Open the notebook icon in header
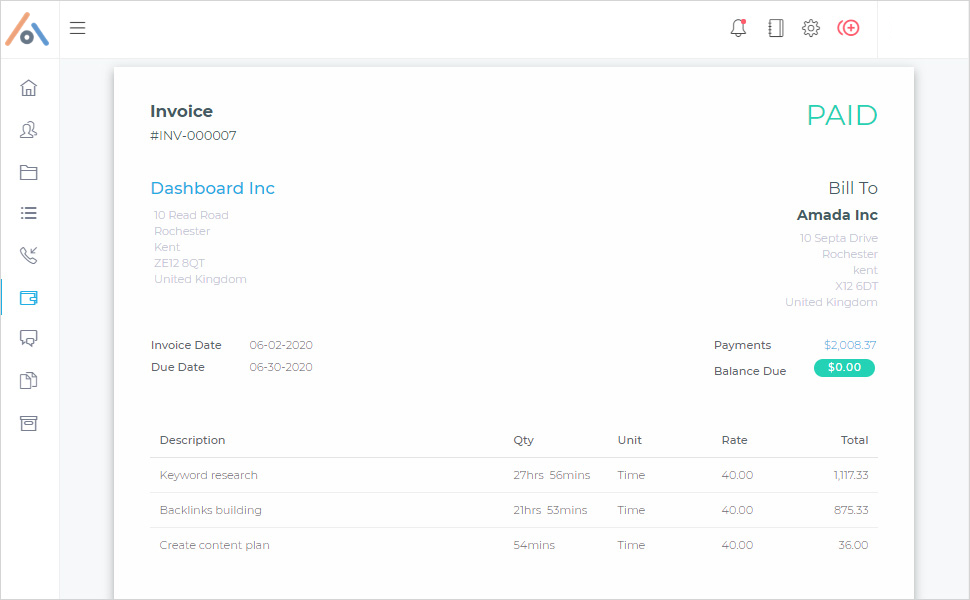Viewport: 970px width, 600px height. [x=775, y=28]
